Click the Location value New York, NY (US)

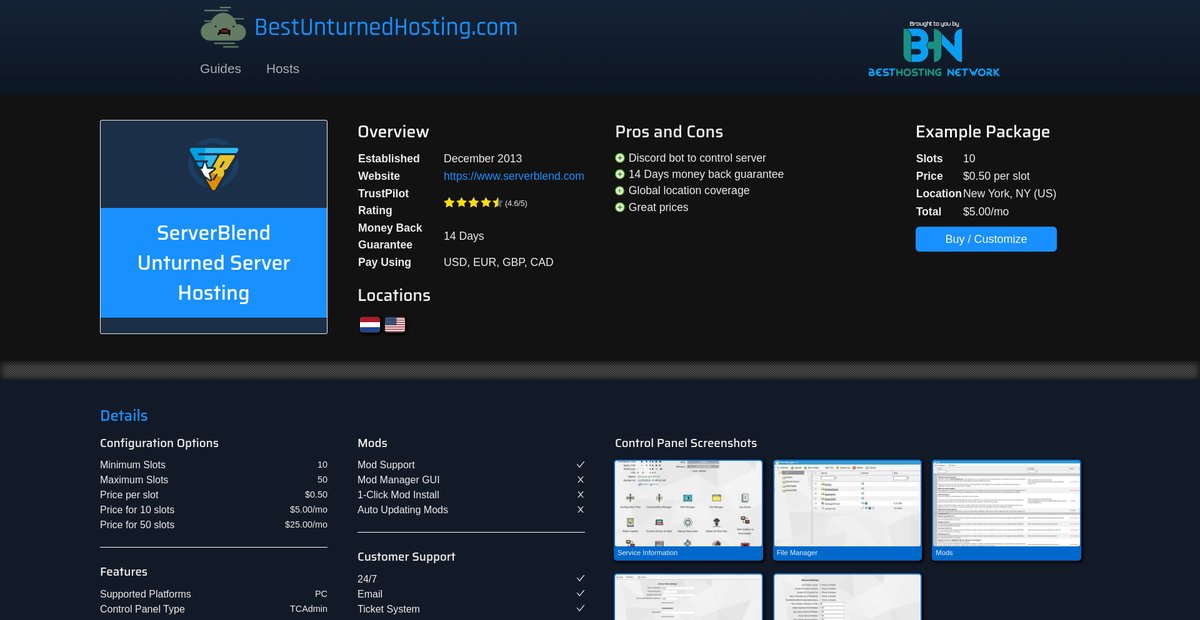1009,194
